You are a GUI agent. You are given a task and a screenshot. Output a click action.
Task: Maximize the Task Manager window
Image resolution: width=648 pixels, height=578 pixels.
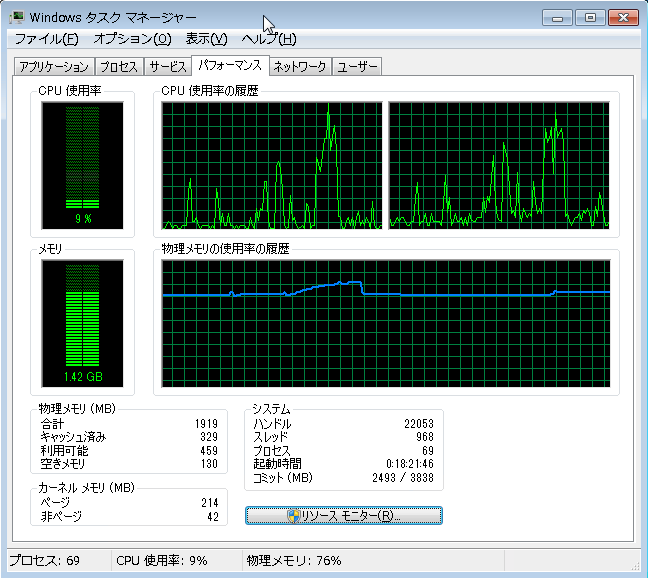point(590,18)
